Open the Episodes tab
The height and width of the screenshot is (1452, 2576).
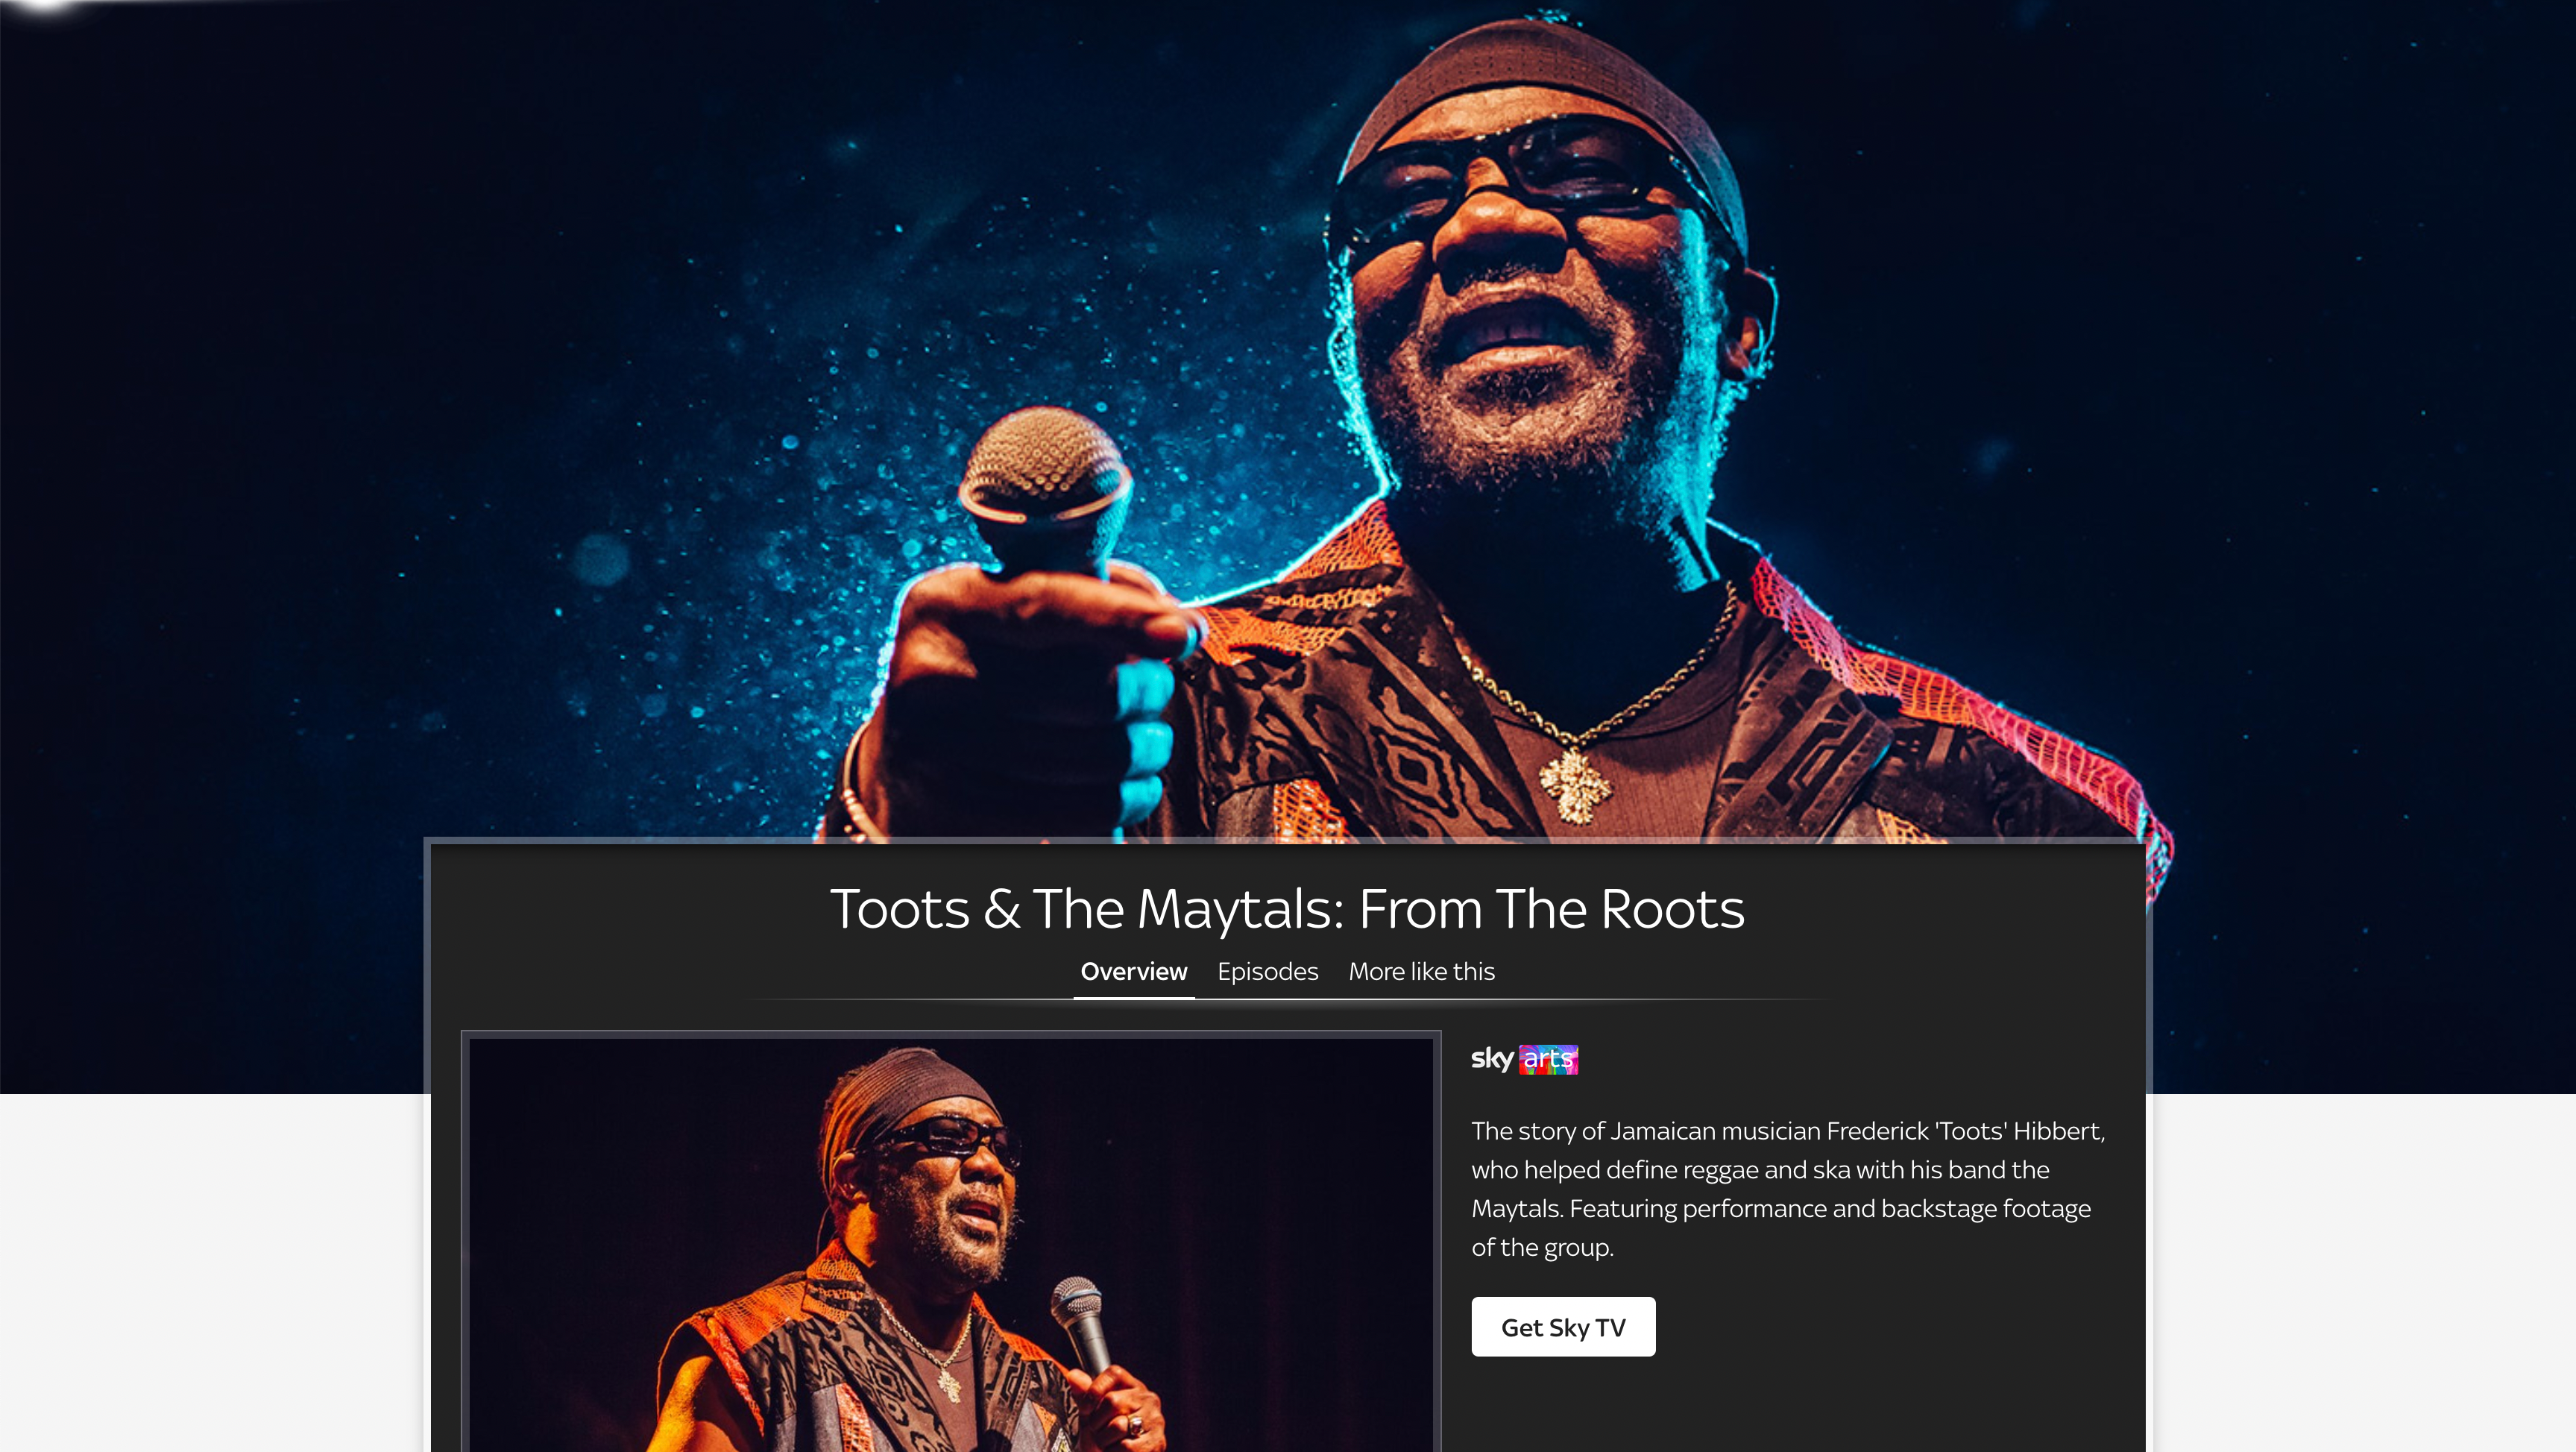pos(1267,971)
